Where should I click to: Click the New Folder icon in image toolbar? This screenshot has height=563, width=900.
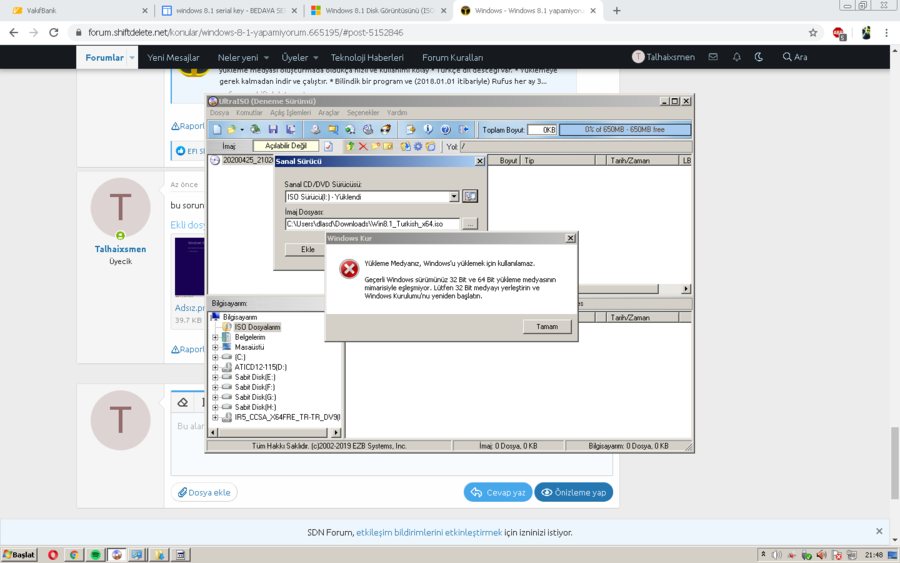[375, 146]
